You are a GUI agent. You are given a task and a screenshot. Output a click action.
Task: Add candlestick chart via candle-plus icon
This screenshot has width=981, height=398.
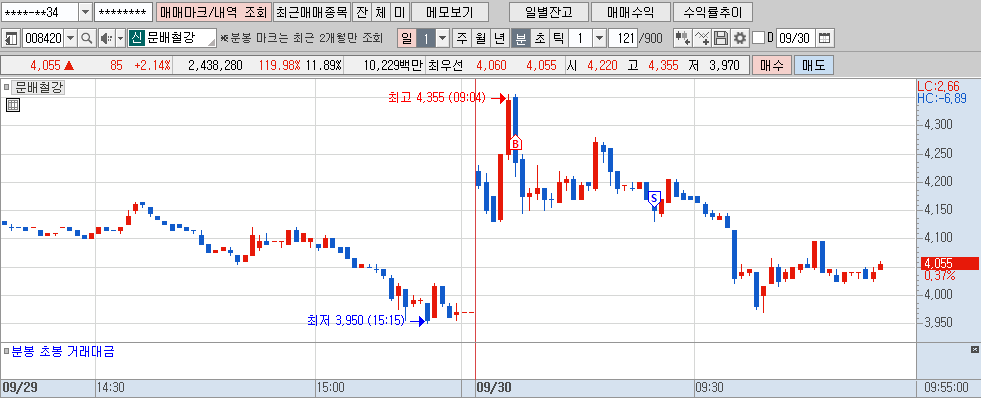tap(683, 39)
